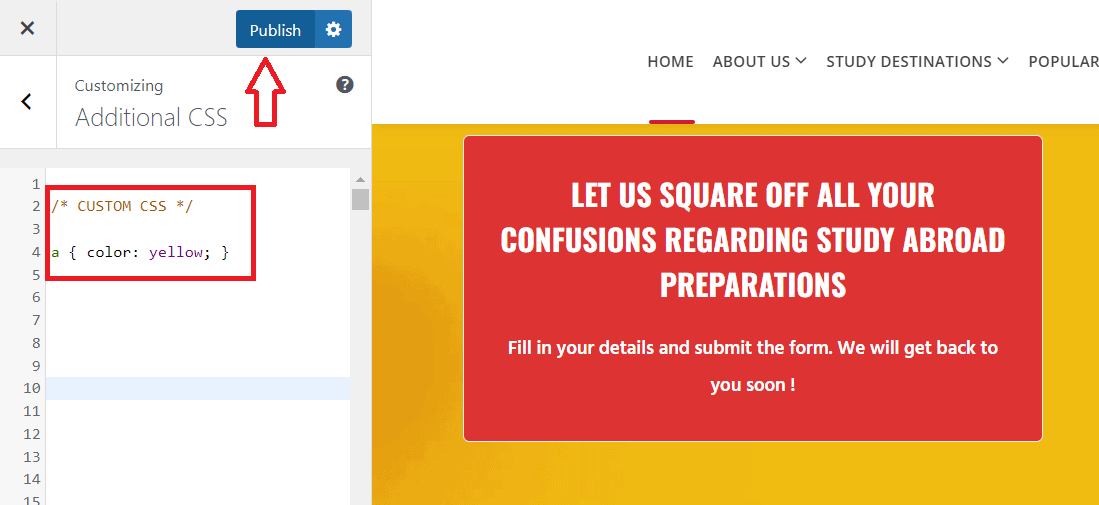
Task: Click the 'yellow' value in the CSS
Action: pyautogui.click(x=175, y=252)
